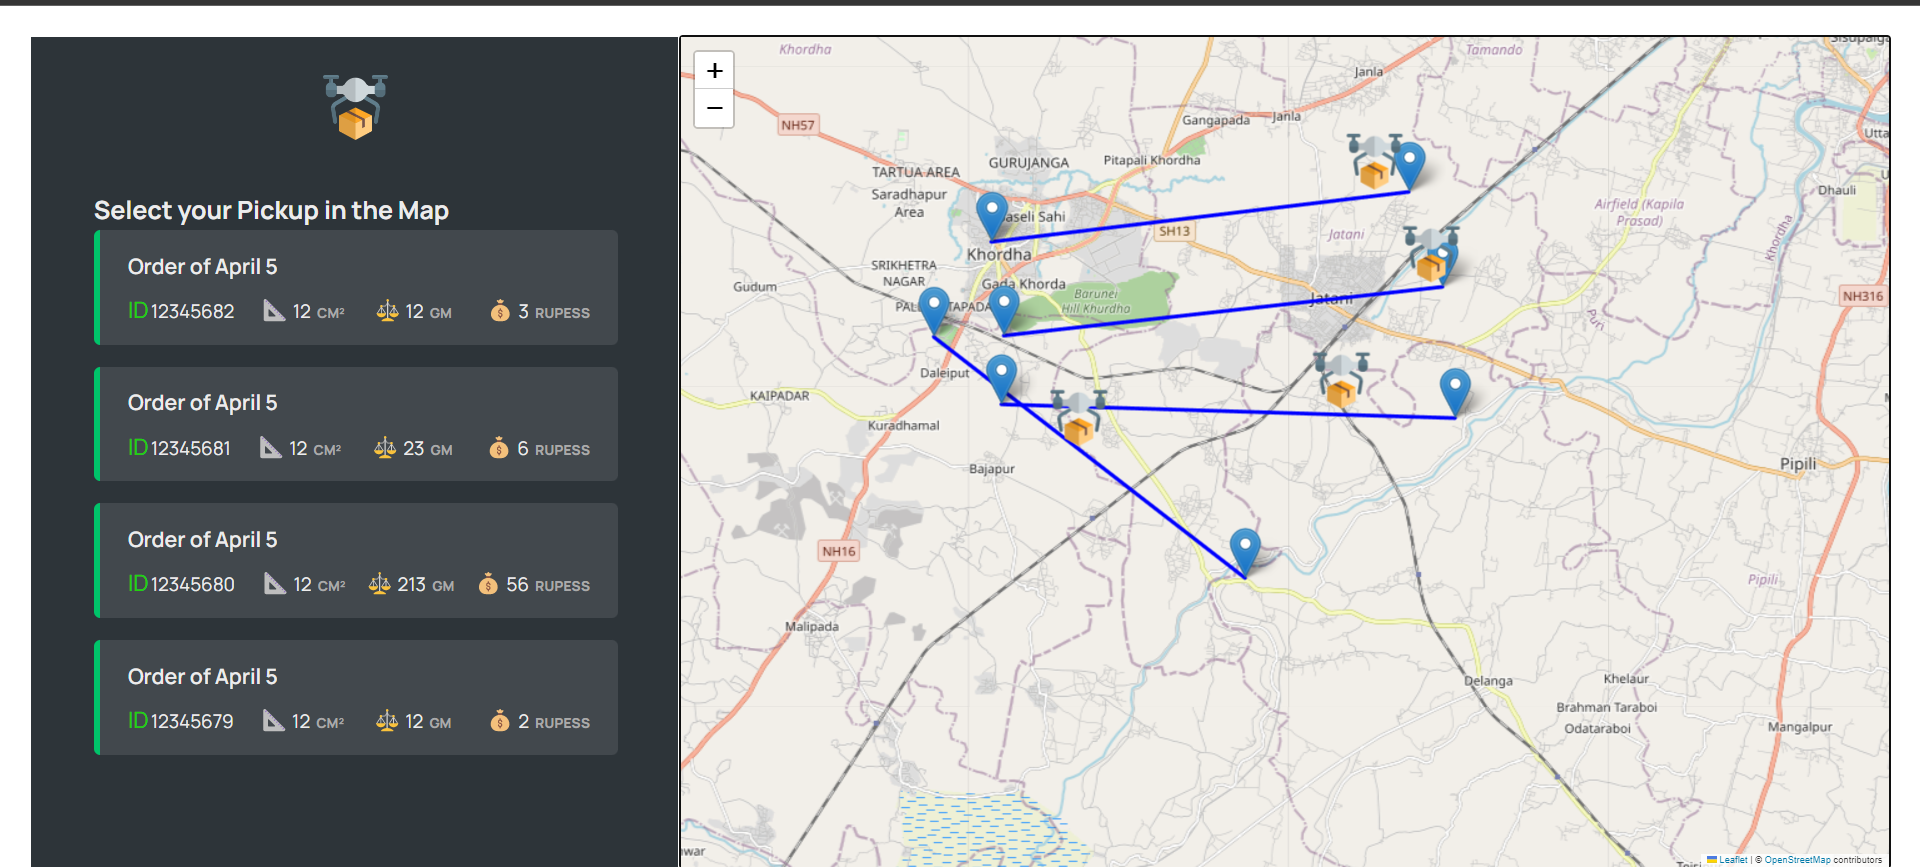This screenshot has width=1920, height=867.
Task: Pick the westernmost blue map pin
Action: tap(934, 311)
